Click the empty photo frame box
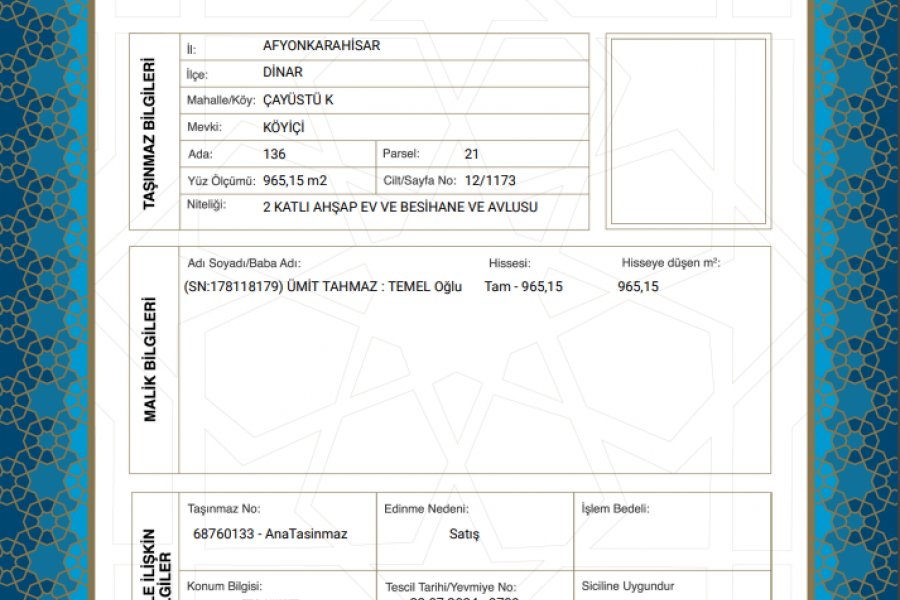The width and height of the screenshot is (900, 600). 688,131
